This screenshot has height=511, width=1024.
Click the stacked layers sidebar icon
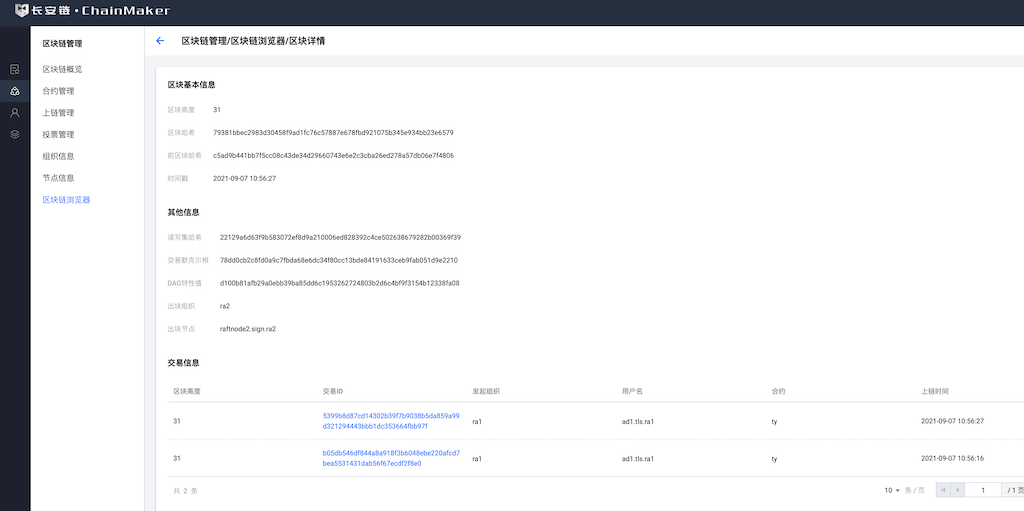[15, 134]
